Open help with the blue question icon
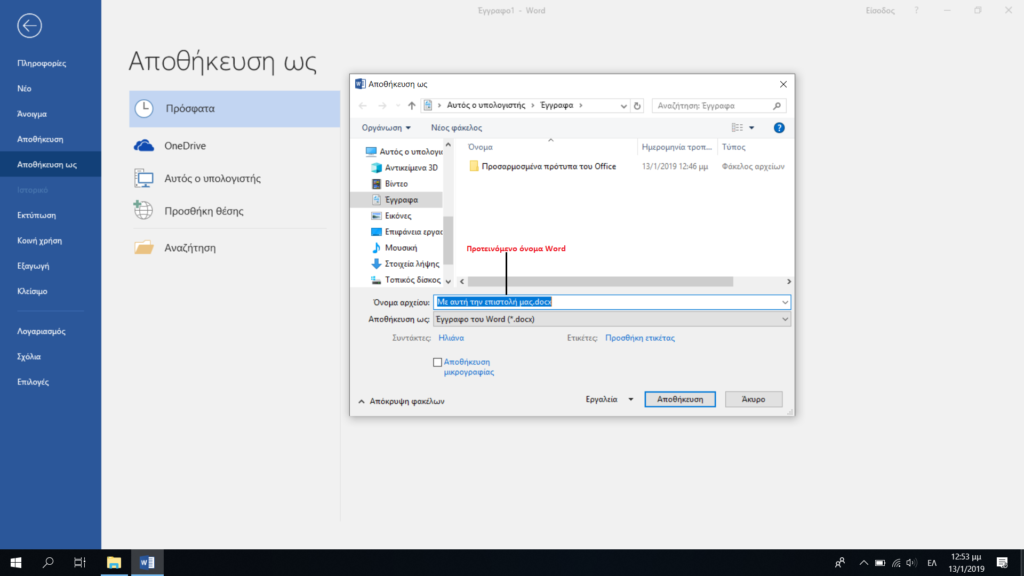Screen dimensions: 1024x576 (779, 128)
